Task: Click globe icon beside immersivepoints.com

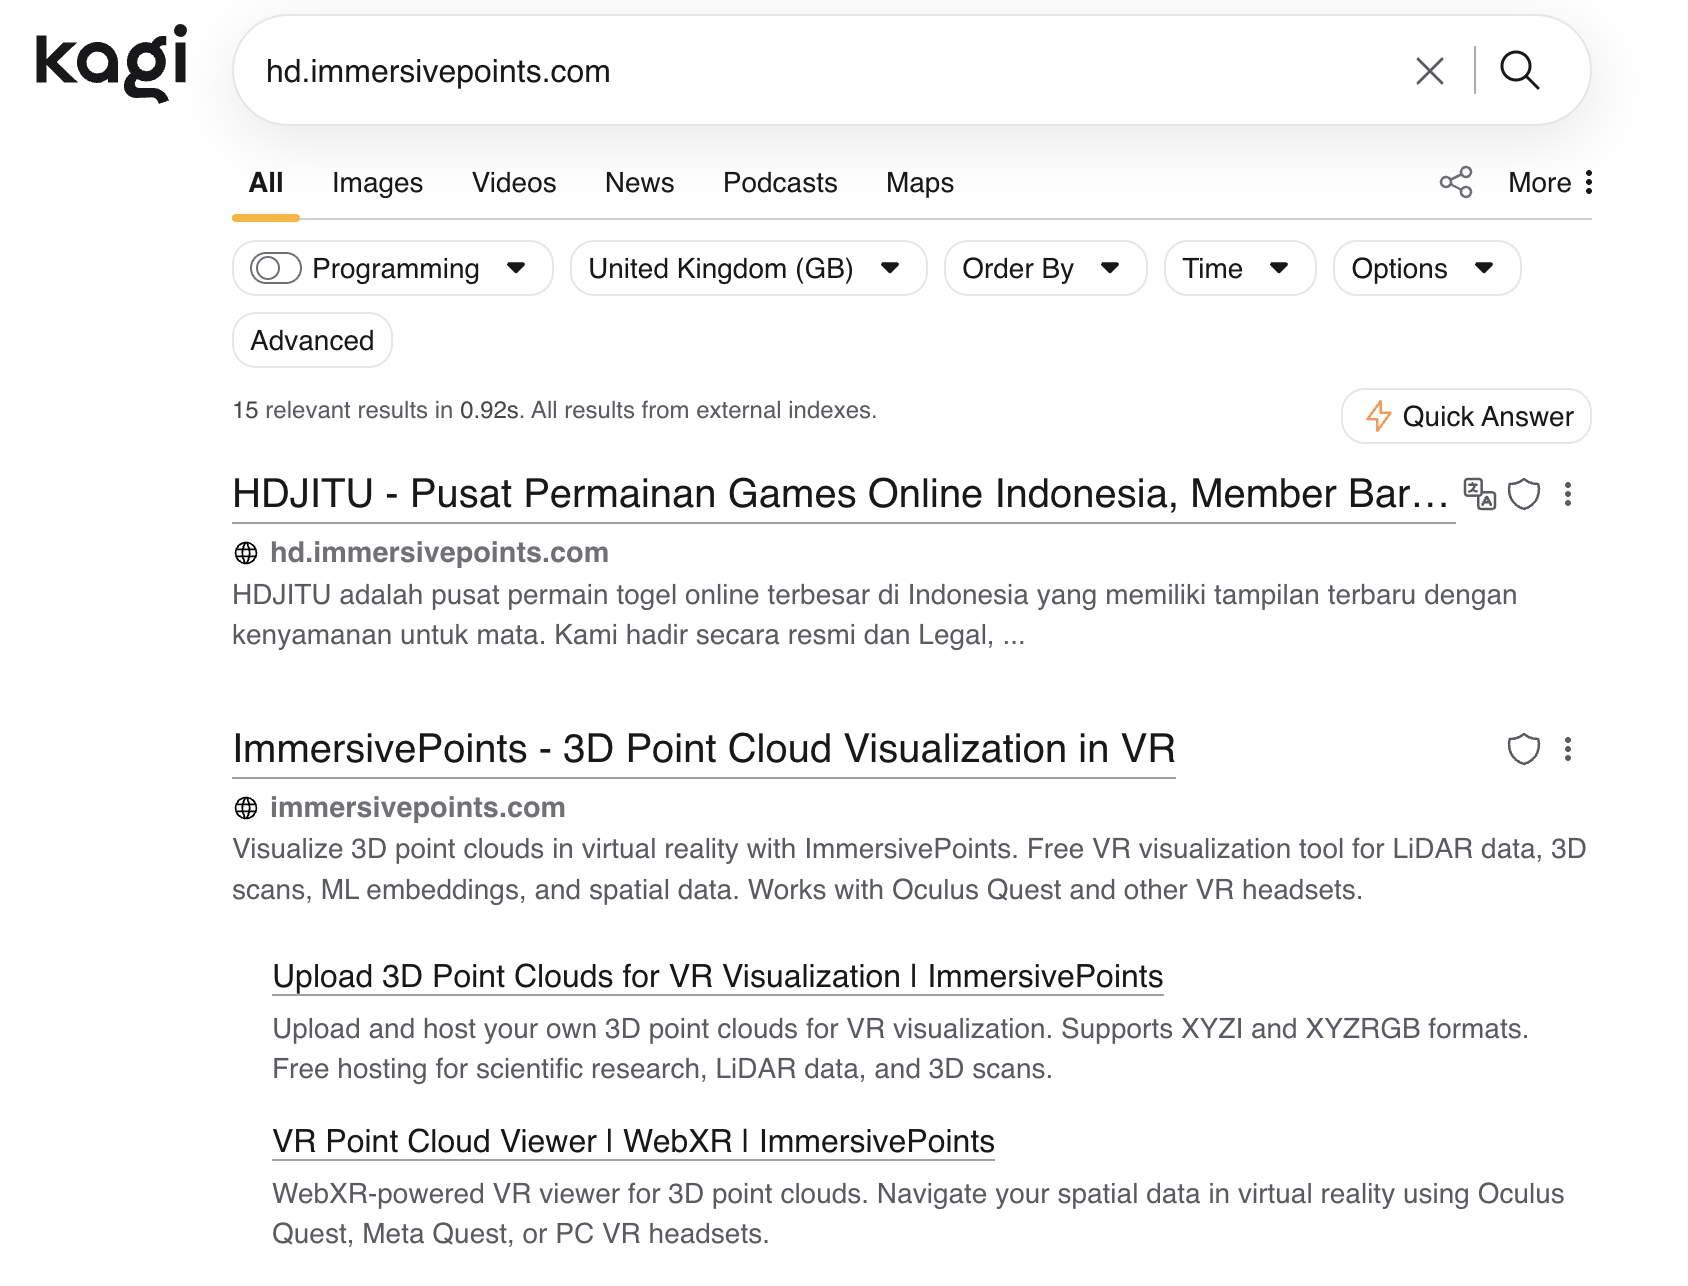Action: click(246, 808)
